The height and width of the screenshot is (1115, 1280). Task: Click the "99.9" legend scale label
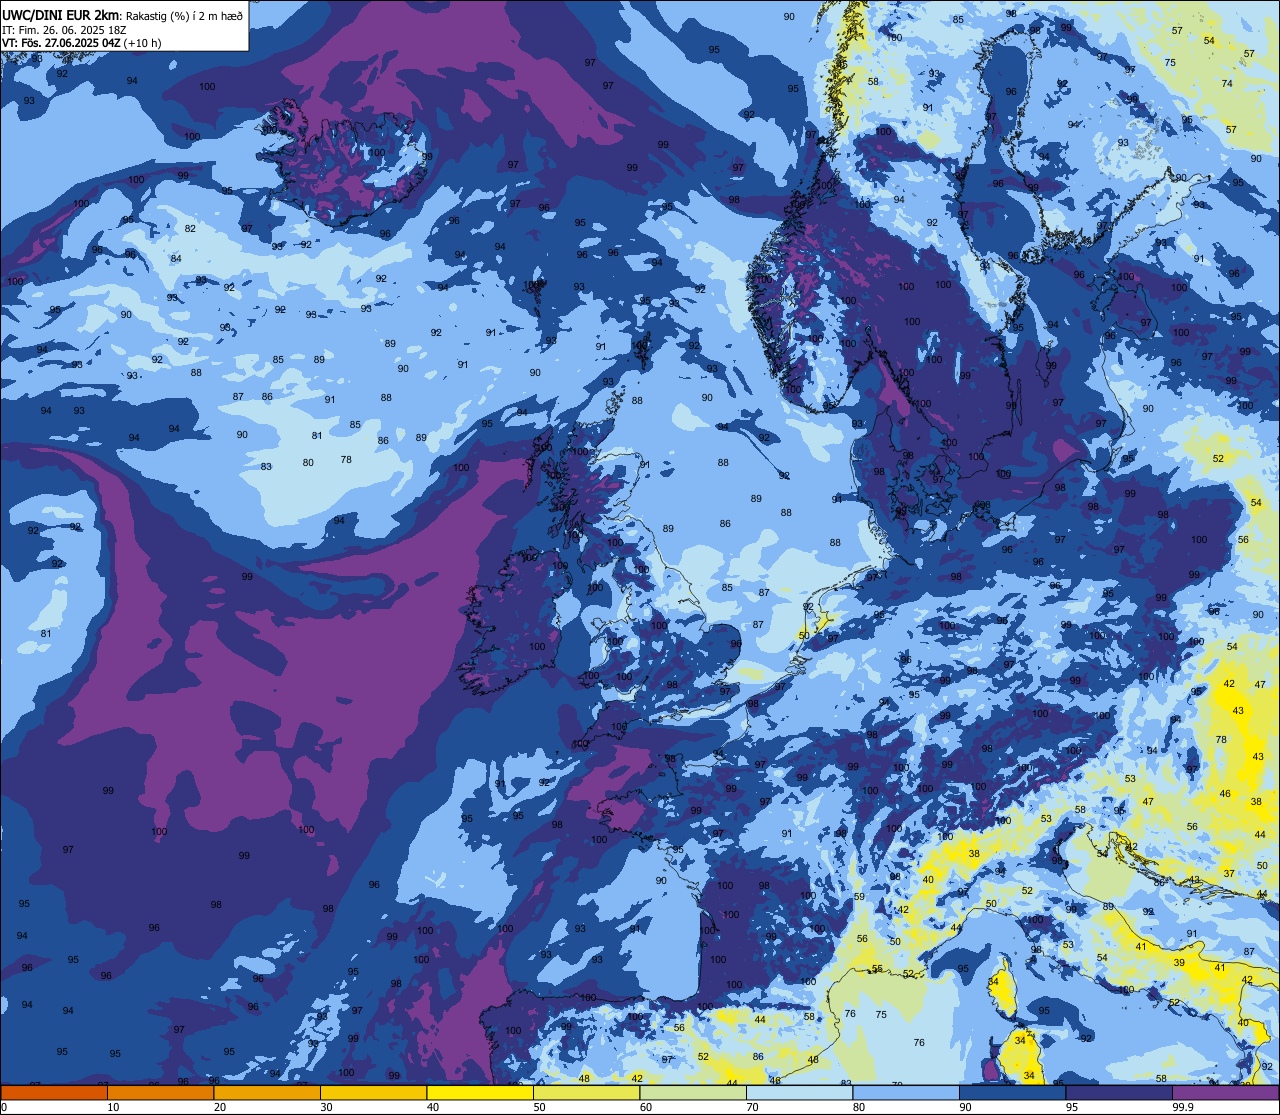1183,1107
